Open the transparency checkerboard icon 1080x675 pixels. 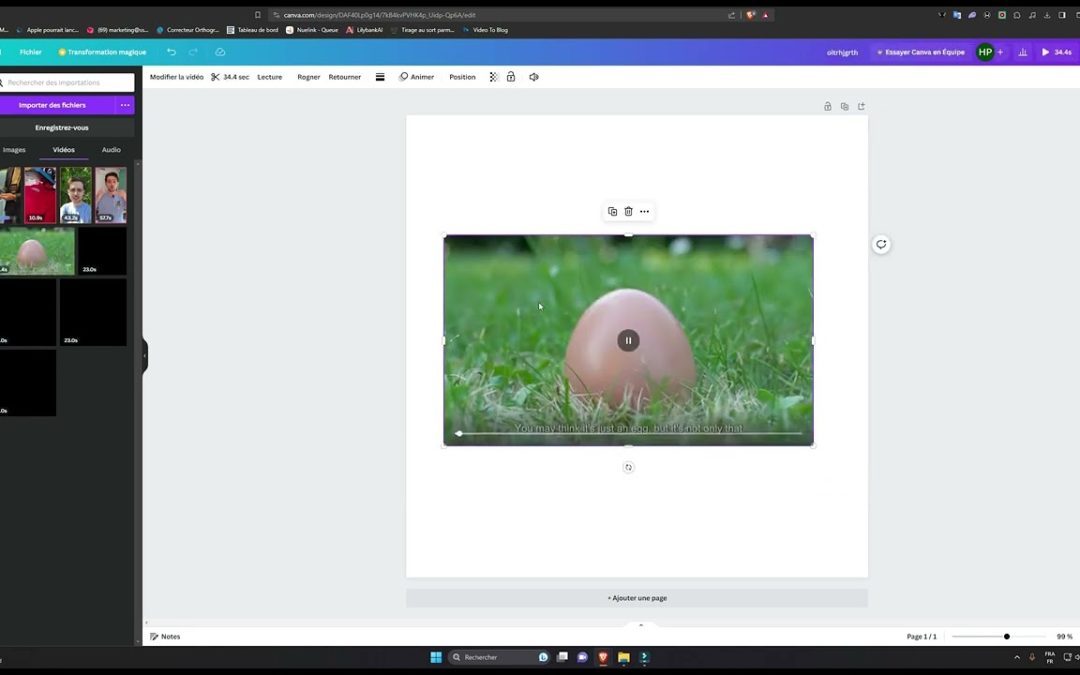(x=494, y=77)
